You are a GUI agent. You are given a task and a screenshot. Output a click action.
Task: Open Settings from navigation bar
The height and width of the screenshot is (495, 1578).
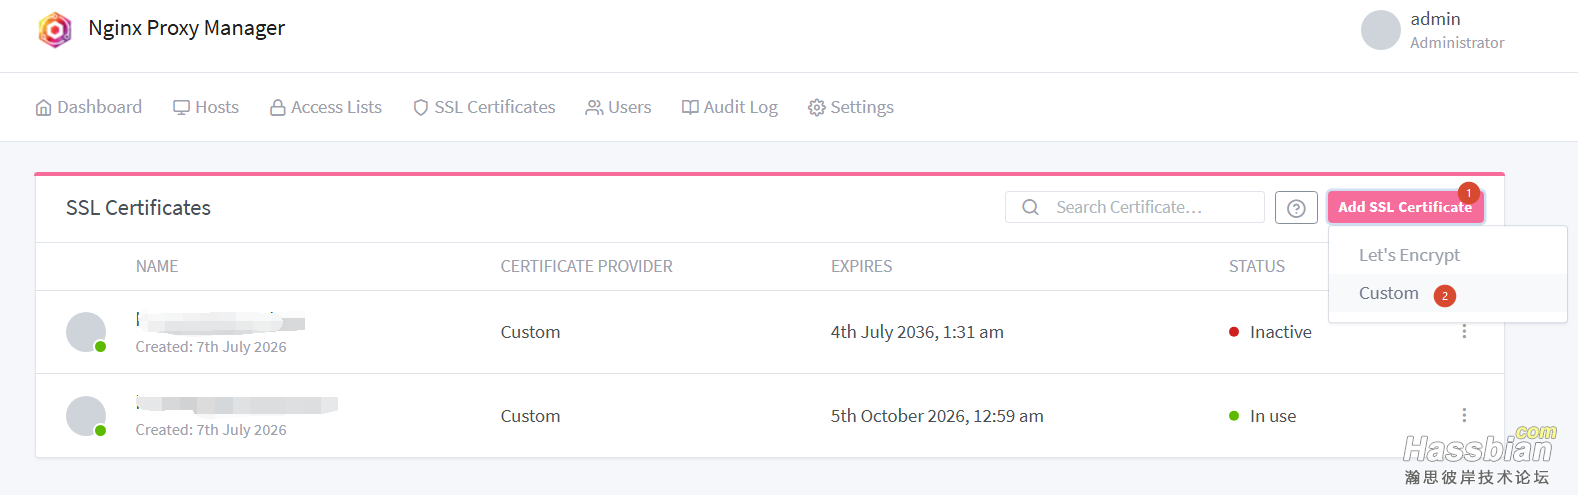click(x=851, y=107)
